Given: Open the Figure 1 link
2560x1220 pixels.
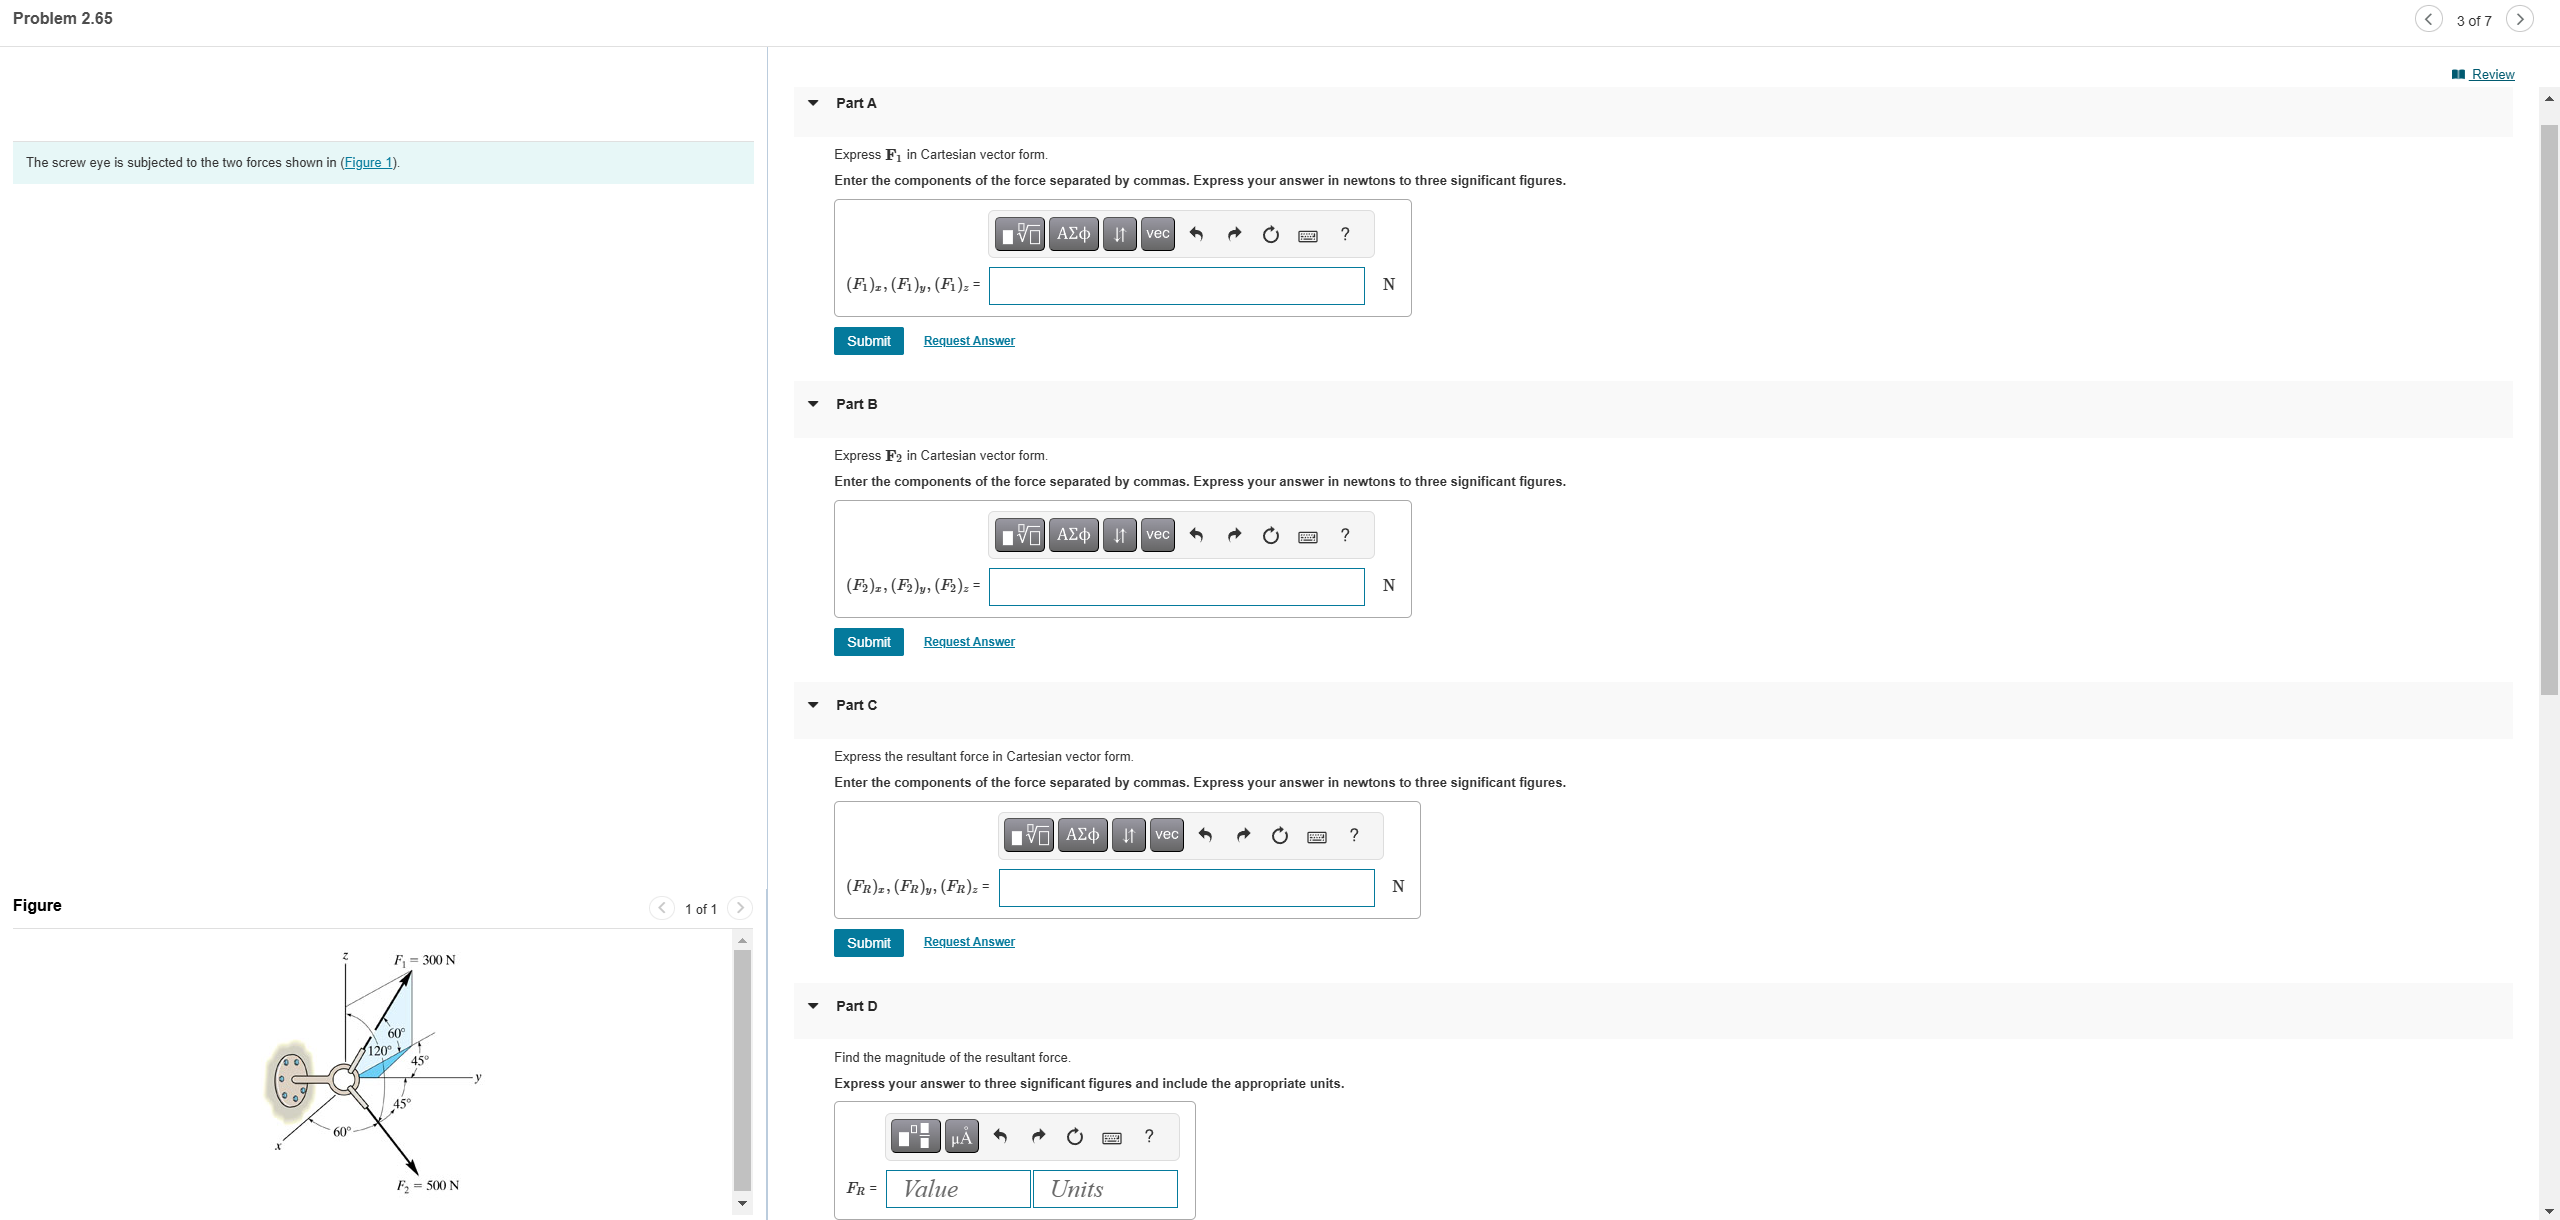Looking at the screenshot, I should pos(369,163).
